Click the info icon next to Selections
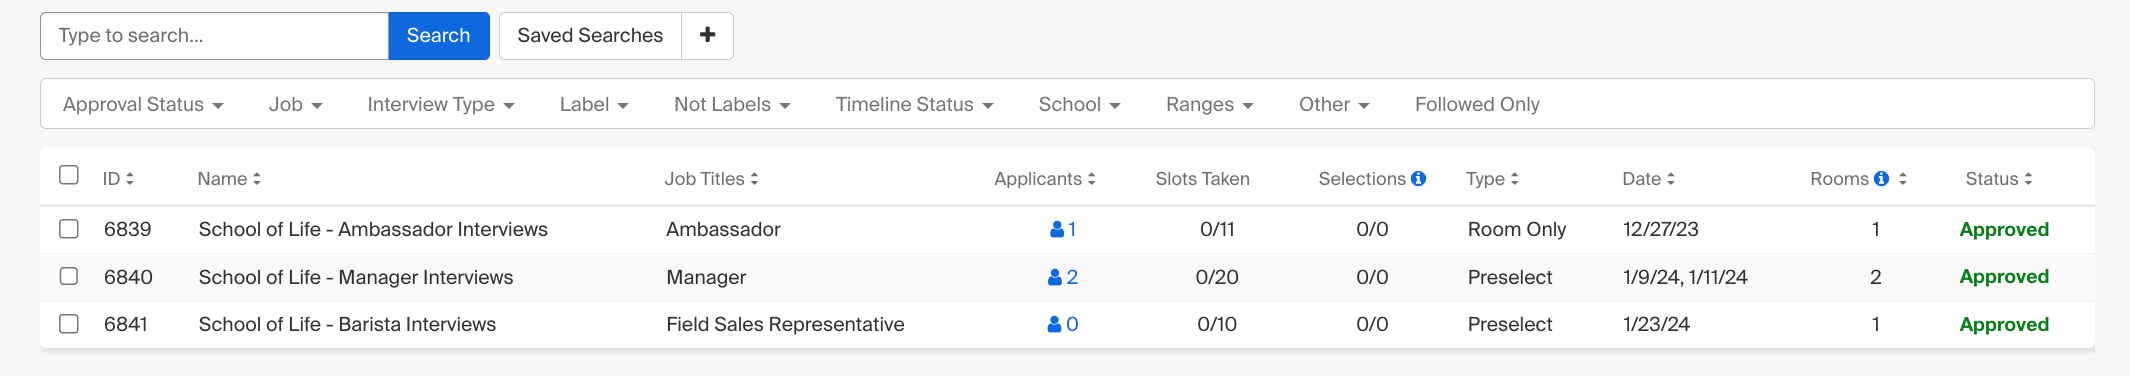The height and width of the screenshot is (376, 2130). click(1418, 179)
